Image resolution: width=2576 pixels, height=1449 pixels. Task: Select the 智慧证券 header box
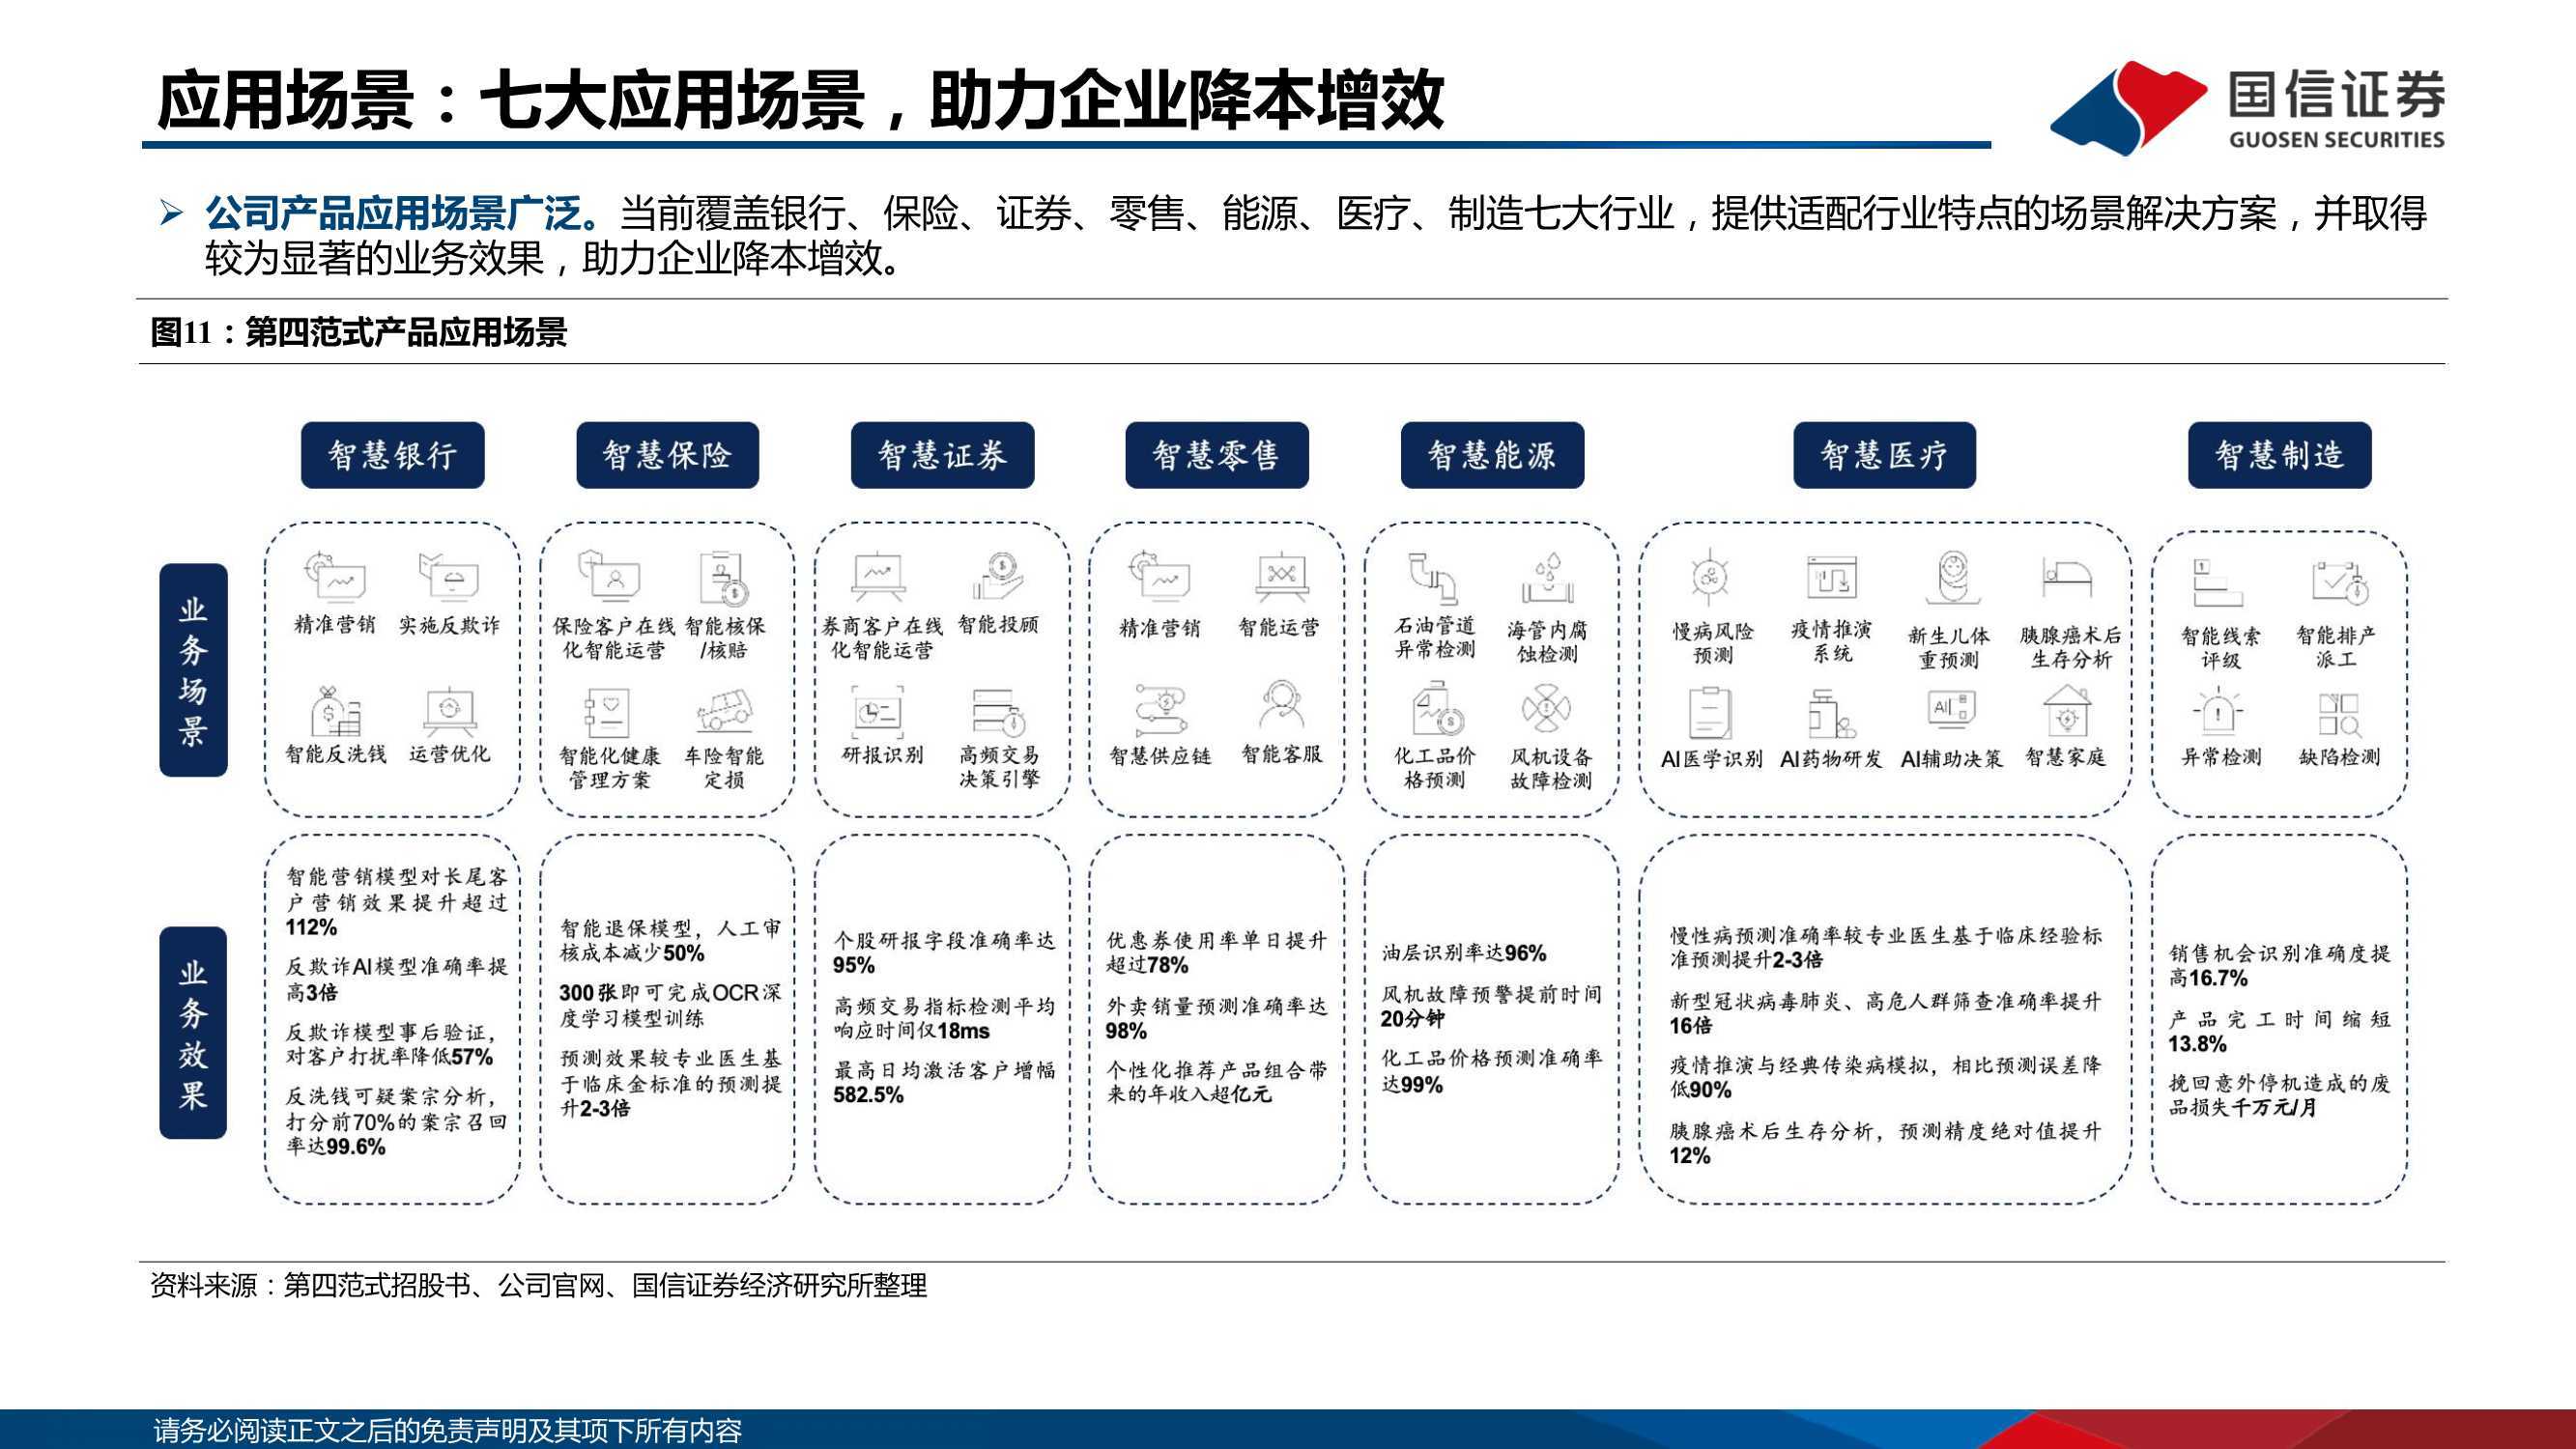tap(942, 455)
